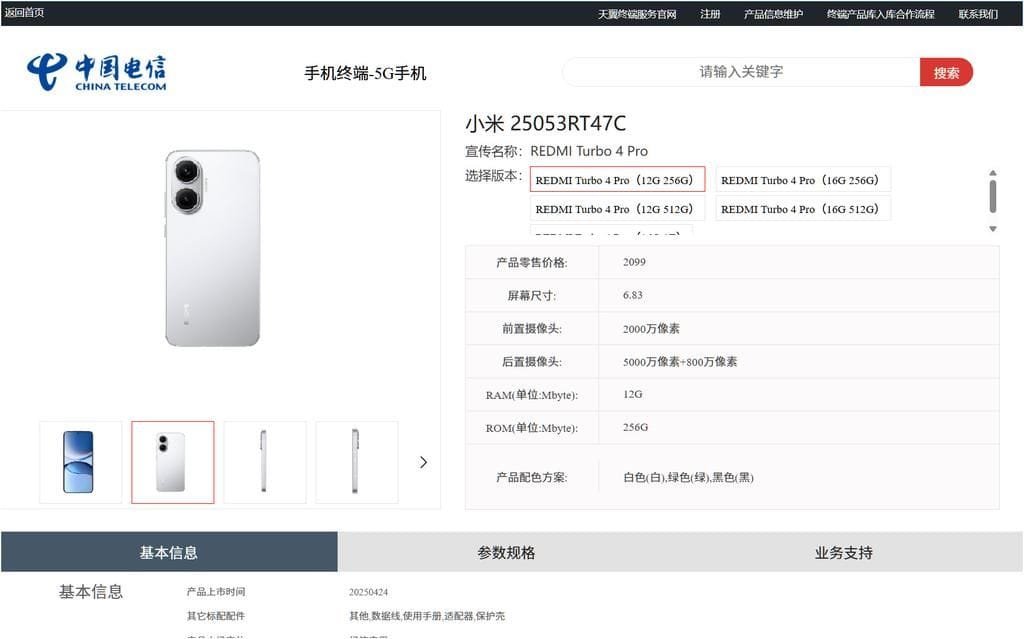The height and width of the screenshot is (639, 1024).
Task: Select REDMI Turbo 4 Pro 12G 512G version
Action: pyautogui.click(x=617, y=208)
